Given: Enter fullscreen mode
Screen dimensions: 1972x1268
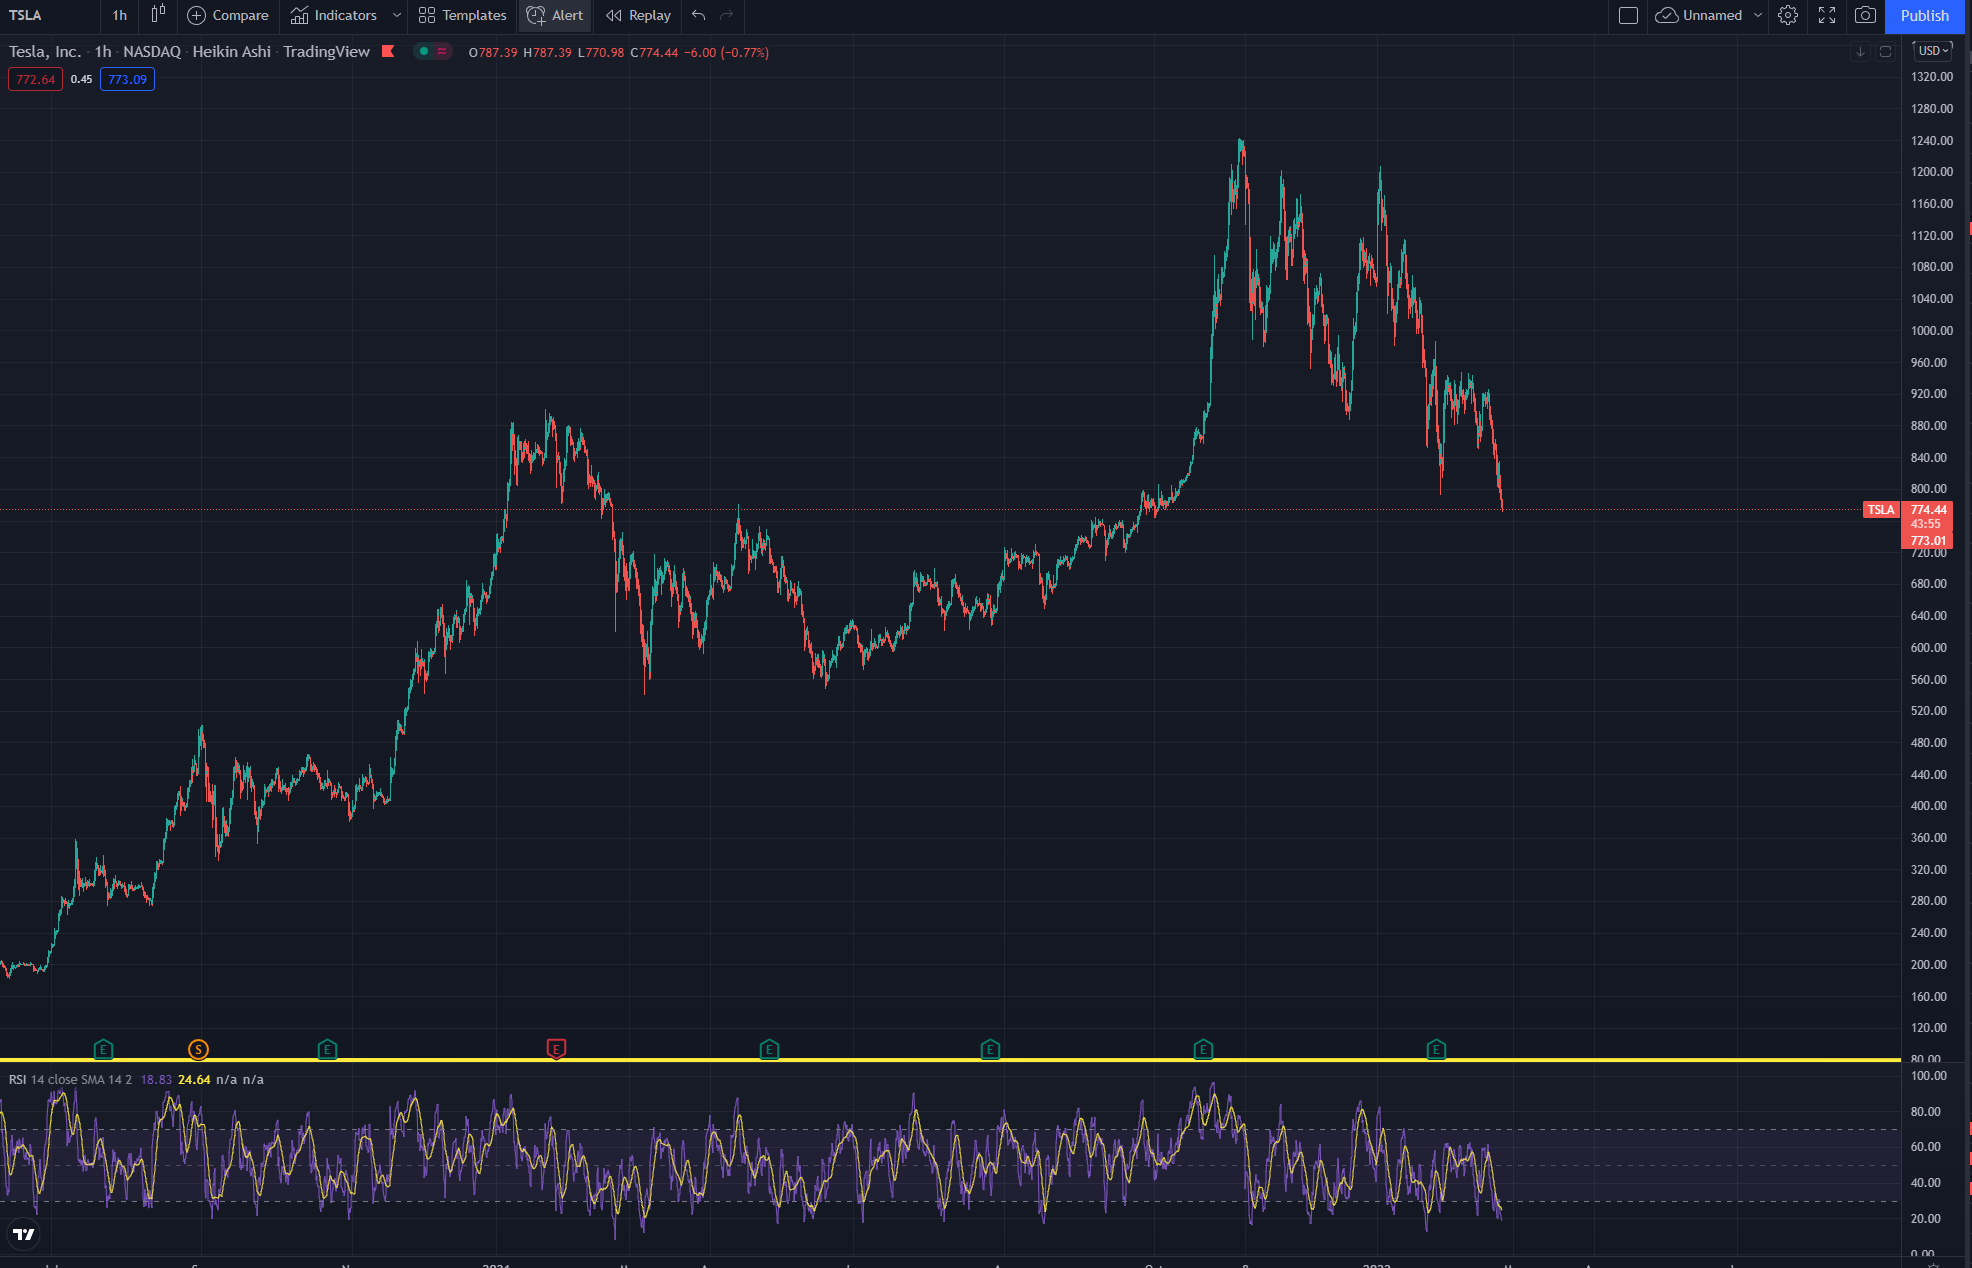Looking at the screenshot, I should [x=1827, y=15].
